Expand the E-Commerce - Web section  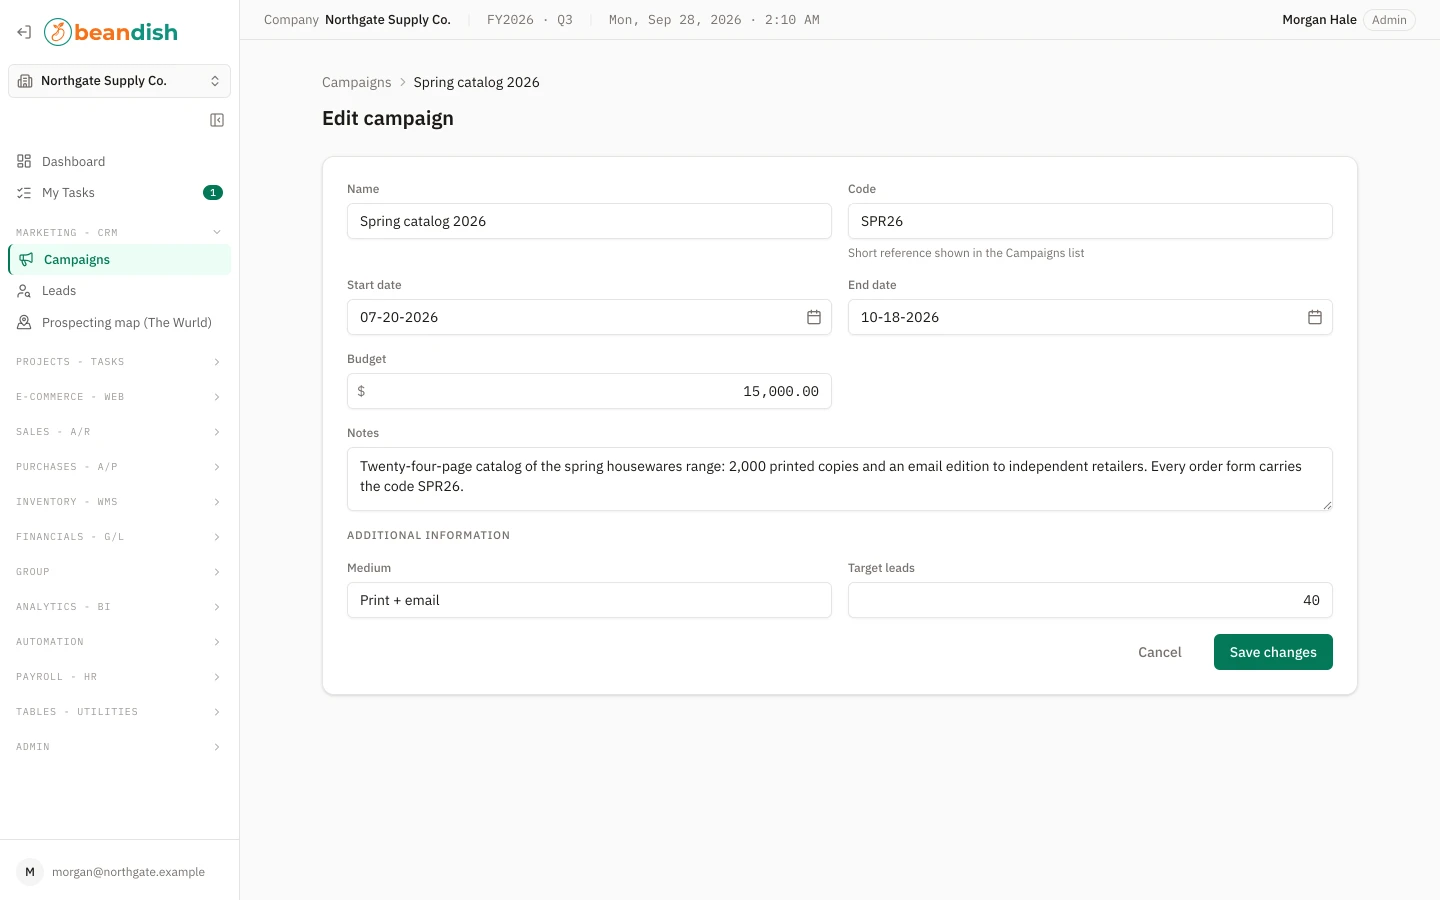[x=119, y=397]
